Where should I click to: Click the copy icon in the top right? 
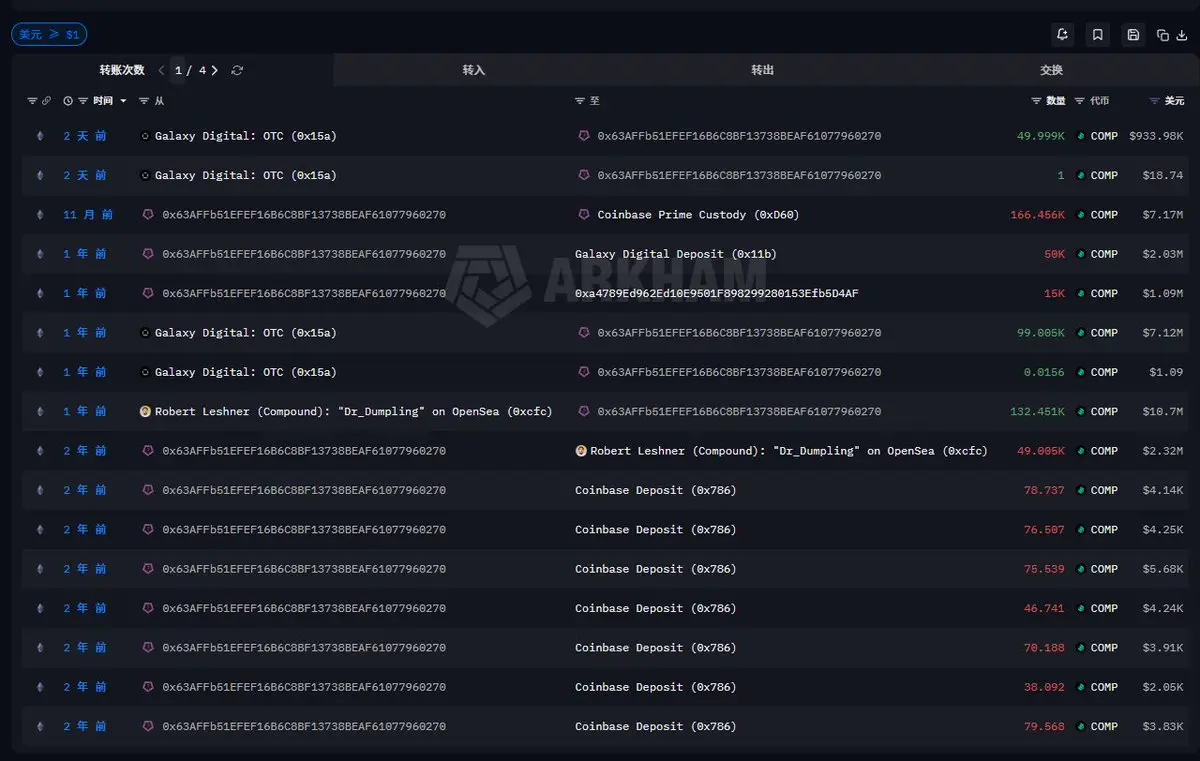point(1163,35)
